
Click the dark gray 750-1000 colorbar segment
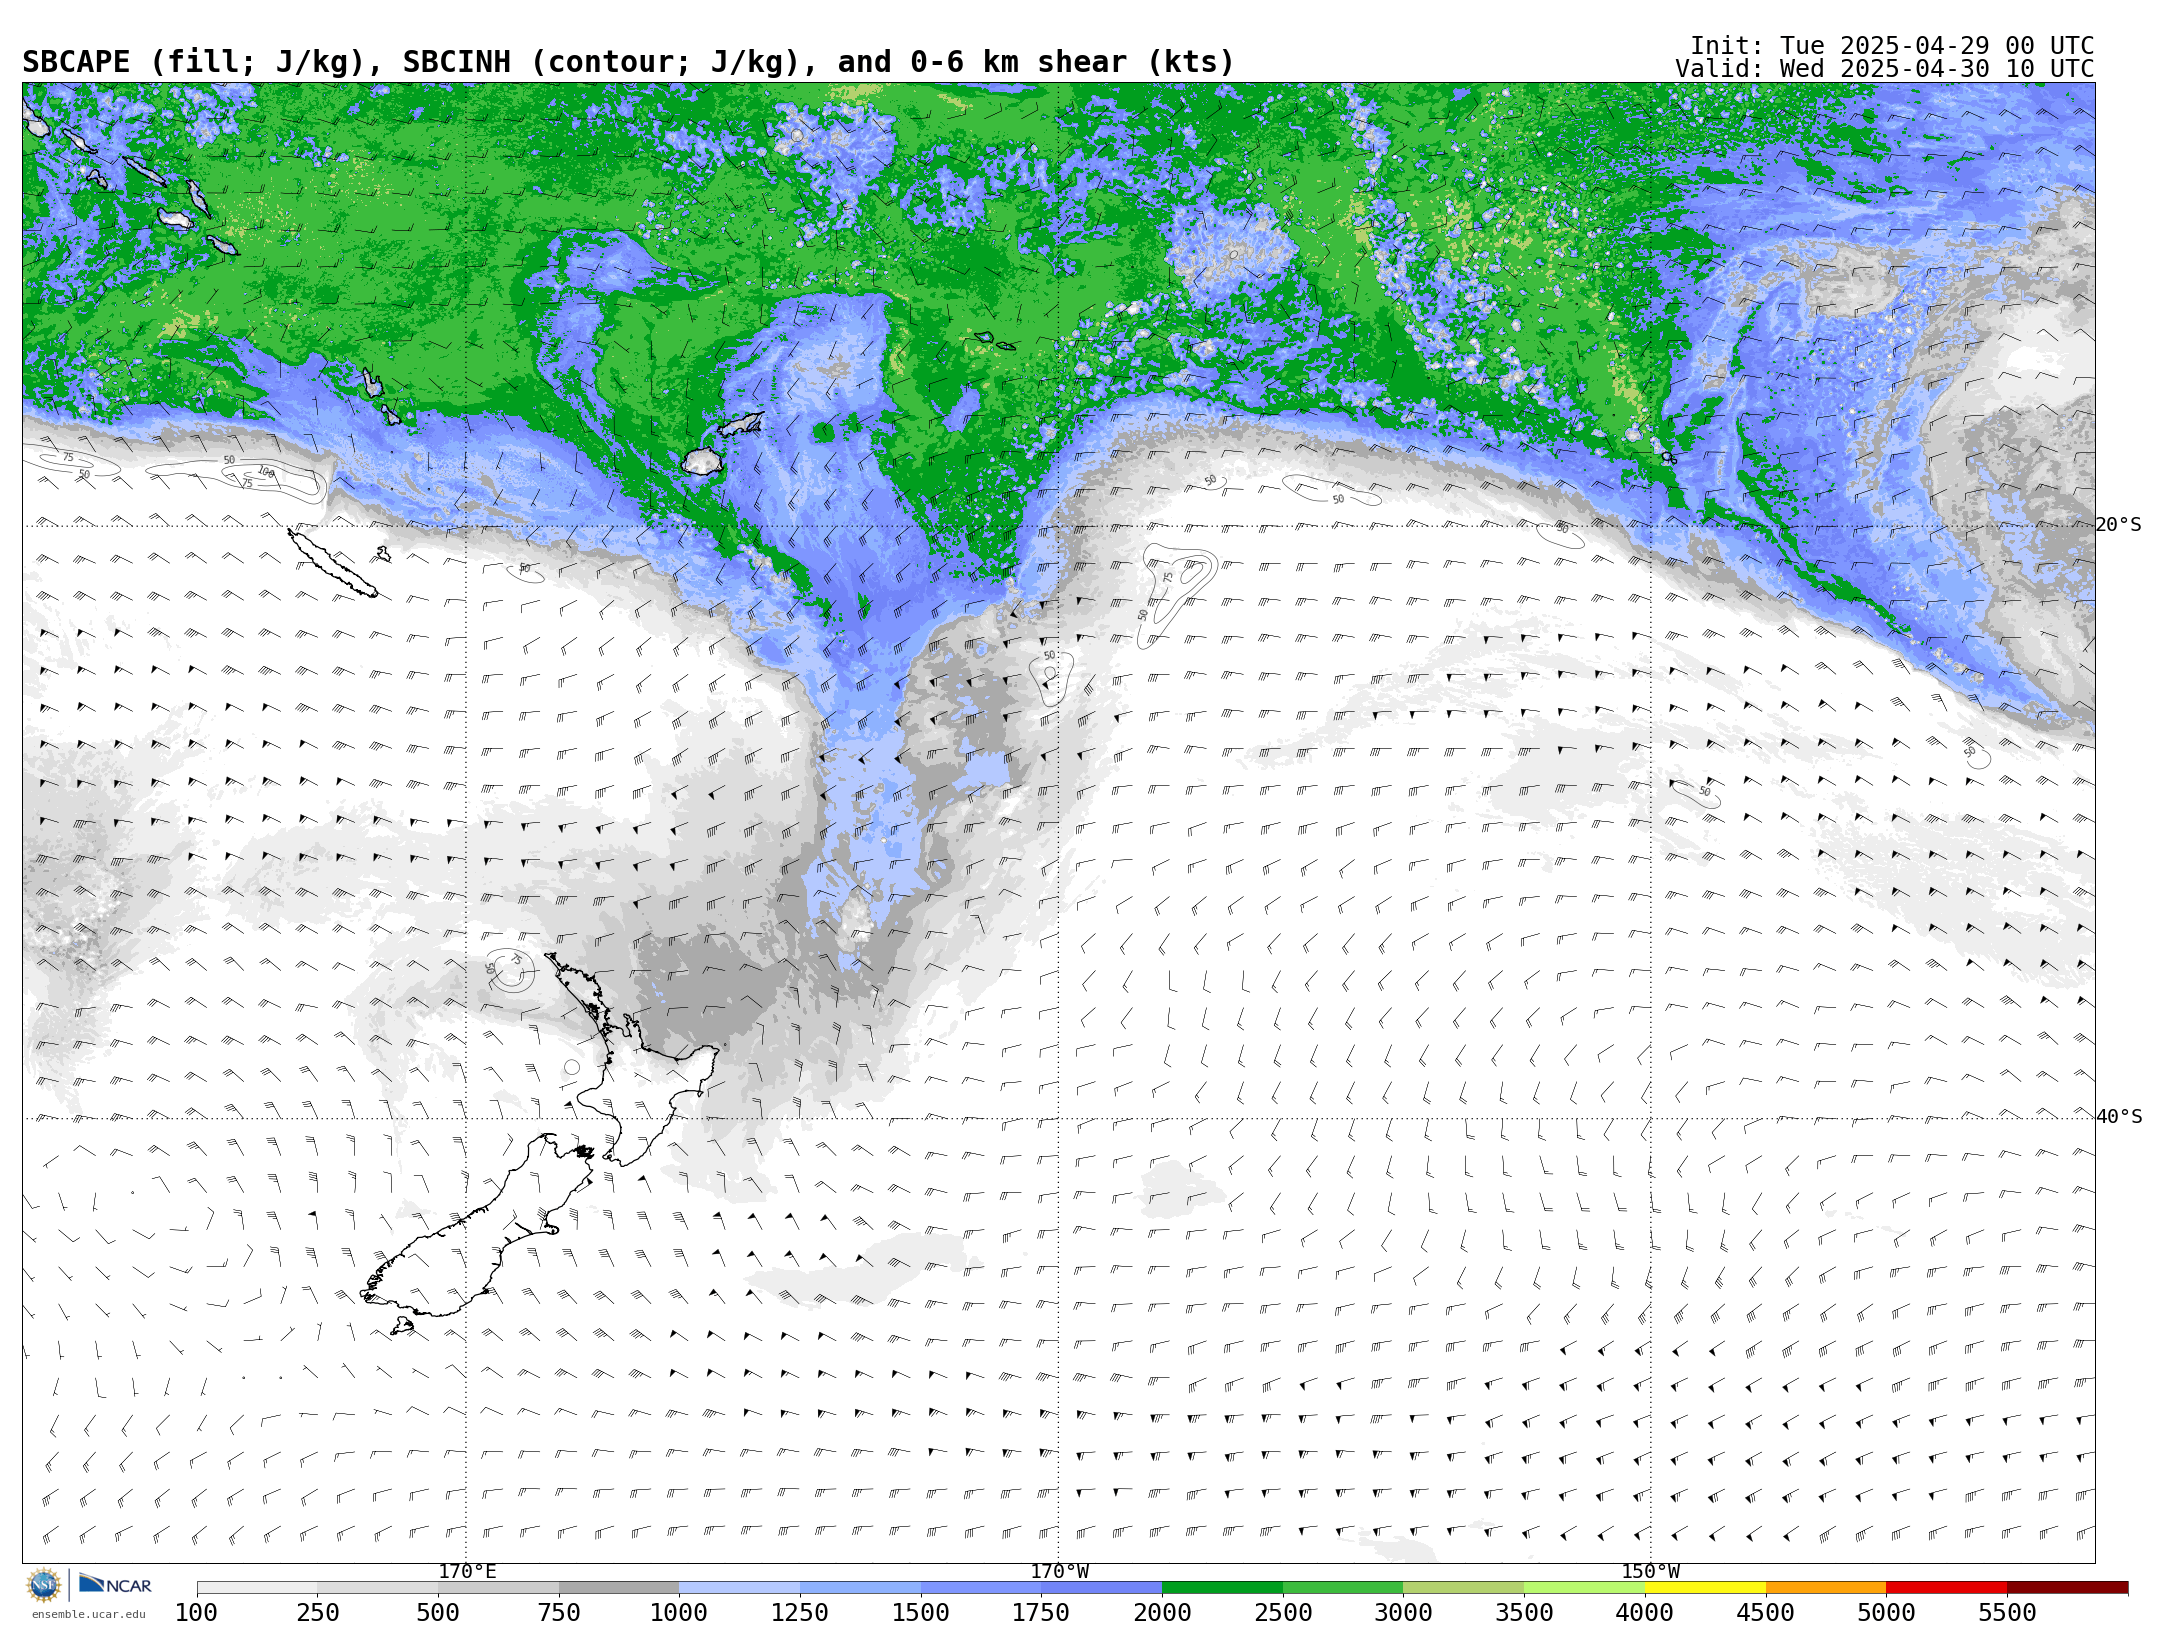coord(619,1588)
